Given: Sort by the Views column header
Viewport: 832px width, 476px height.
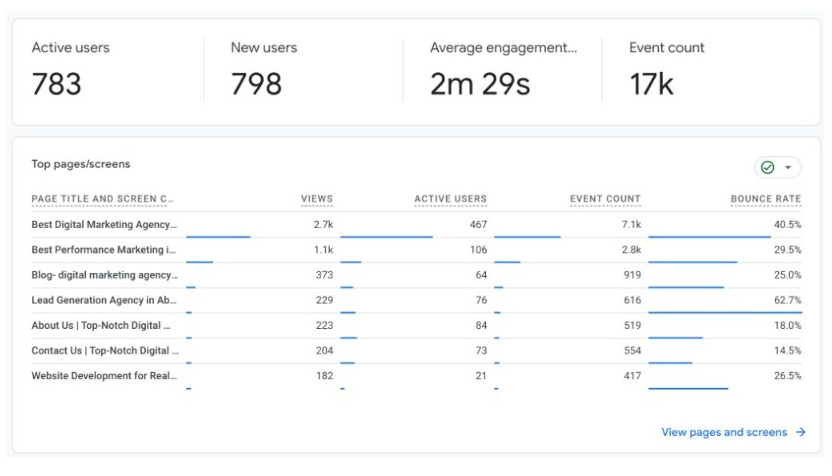Looking at the screenshot, I should [316, 199].
